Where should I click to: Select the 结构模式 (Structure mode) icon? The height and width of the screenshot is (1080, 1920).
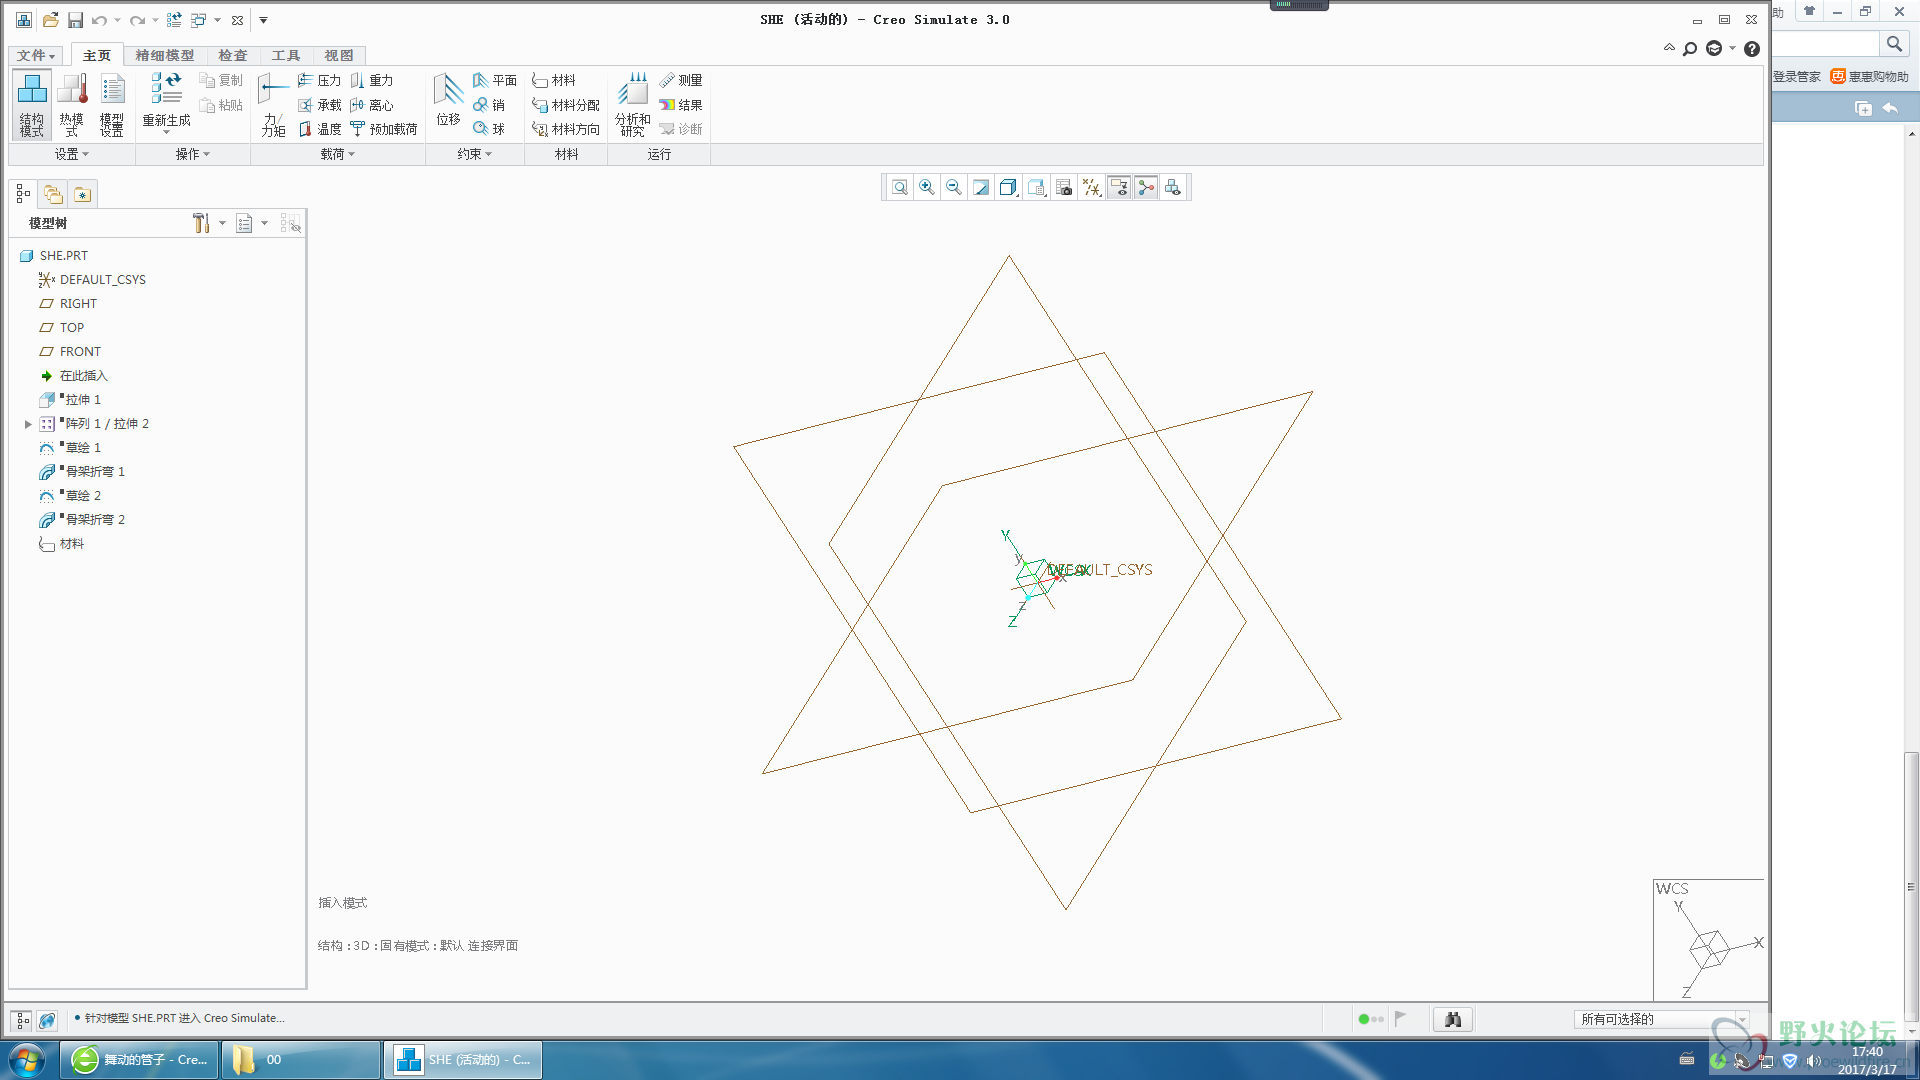[31, 104]
